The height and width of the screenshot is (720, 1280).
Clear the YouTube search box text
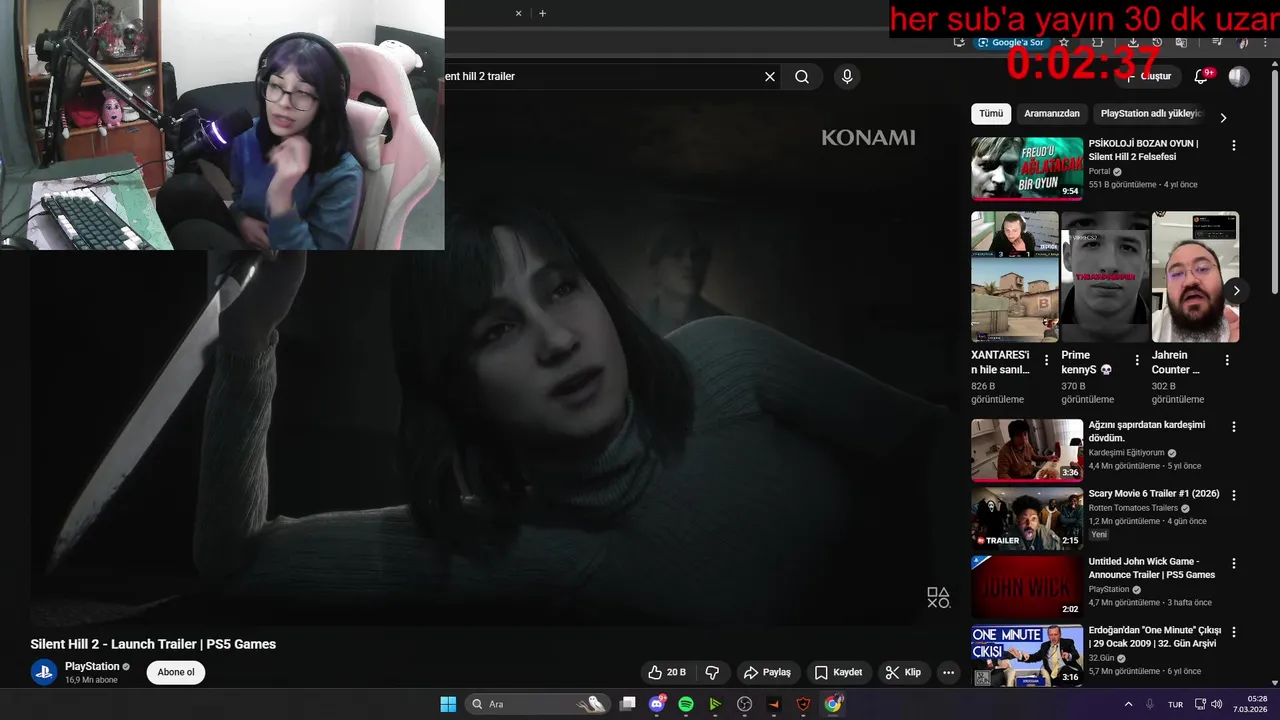click(x=770, y=76)
